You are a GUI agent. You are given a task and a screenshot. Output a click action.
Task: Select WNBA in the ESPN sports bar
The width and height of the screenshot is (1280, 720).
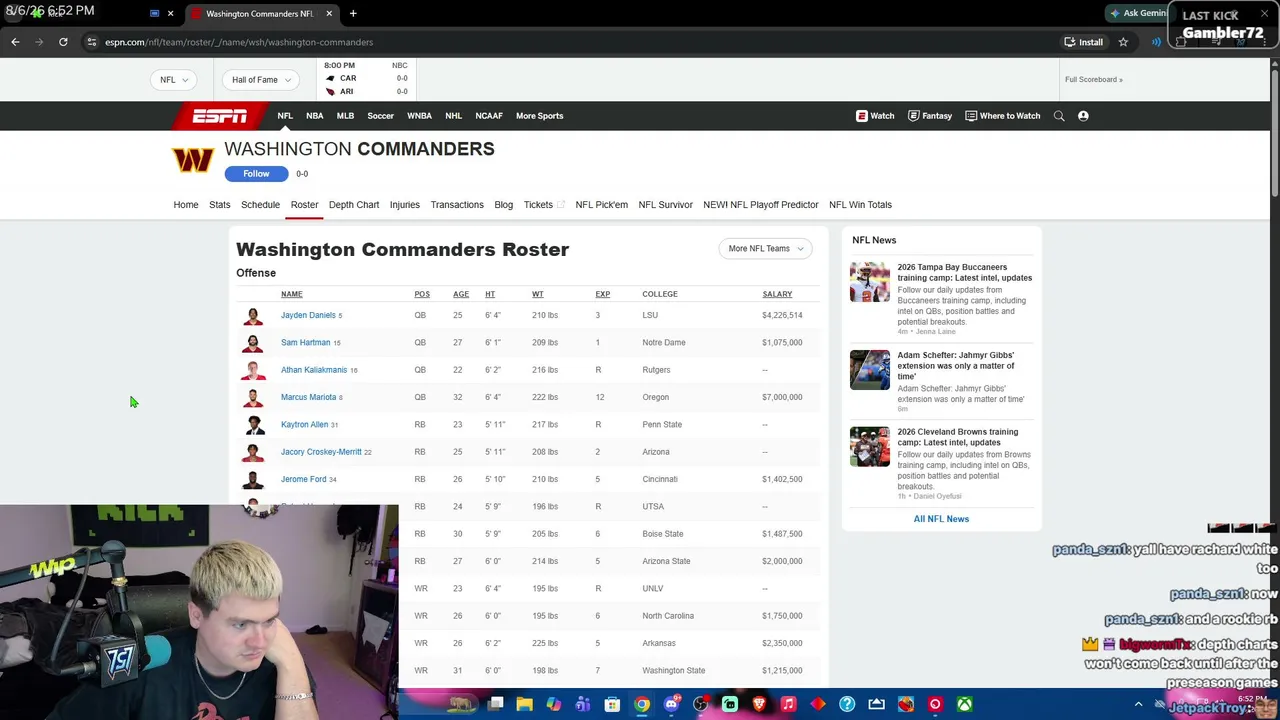(419, 116)
